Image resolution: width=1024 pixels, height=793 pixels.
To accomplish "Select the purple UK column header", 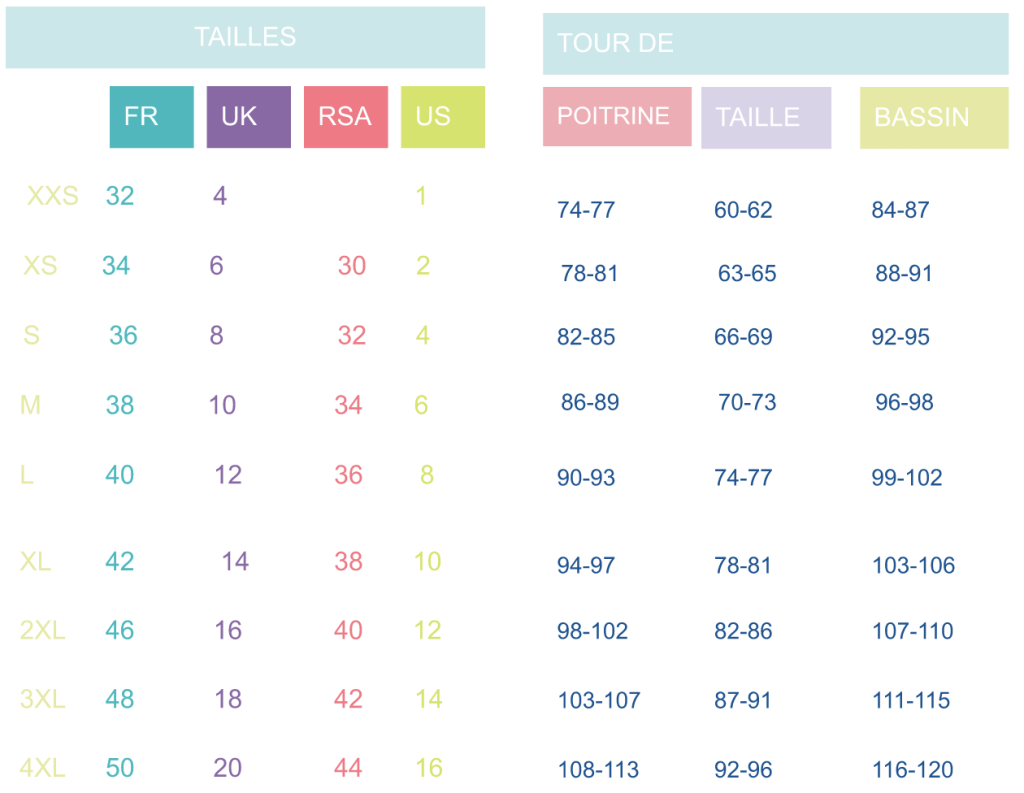I will pyautogui.click(x=248, y=117).
